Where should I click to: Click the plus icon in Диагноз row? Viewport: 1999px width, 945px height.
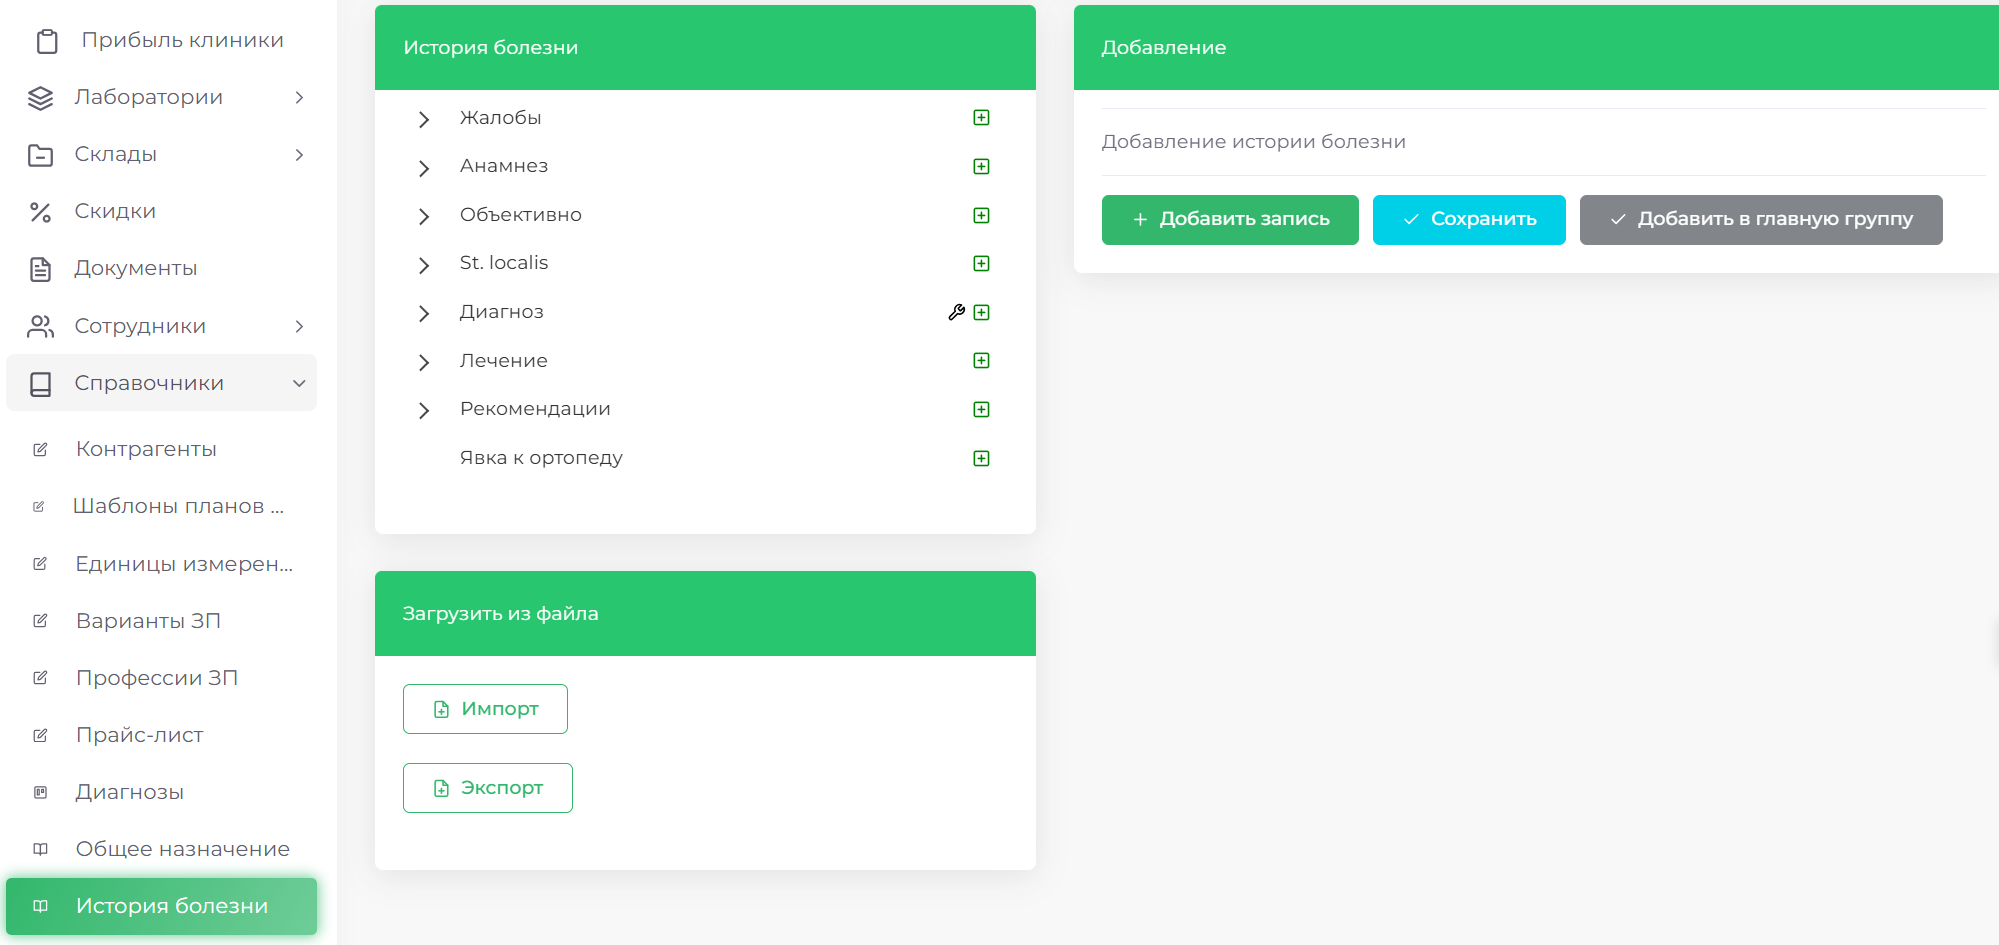981,312
